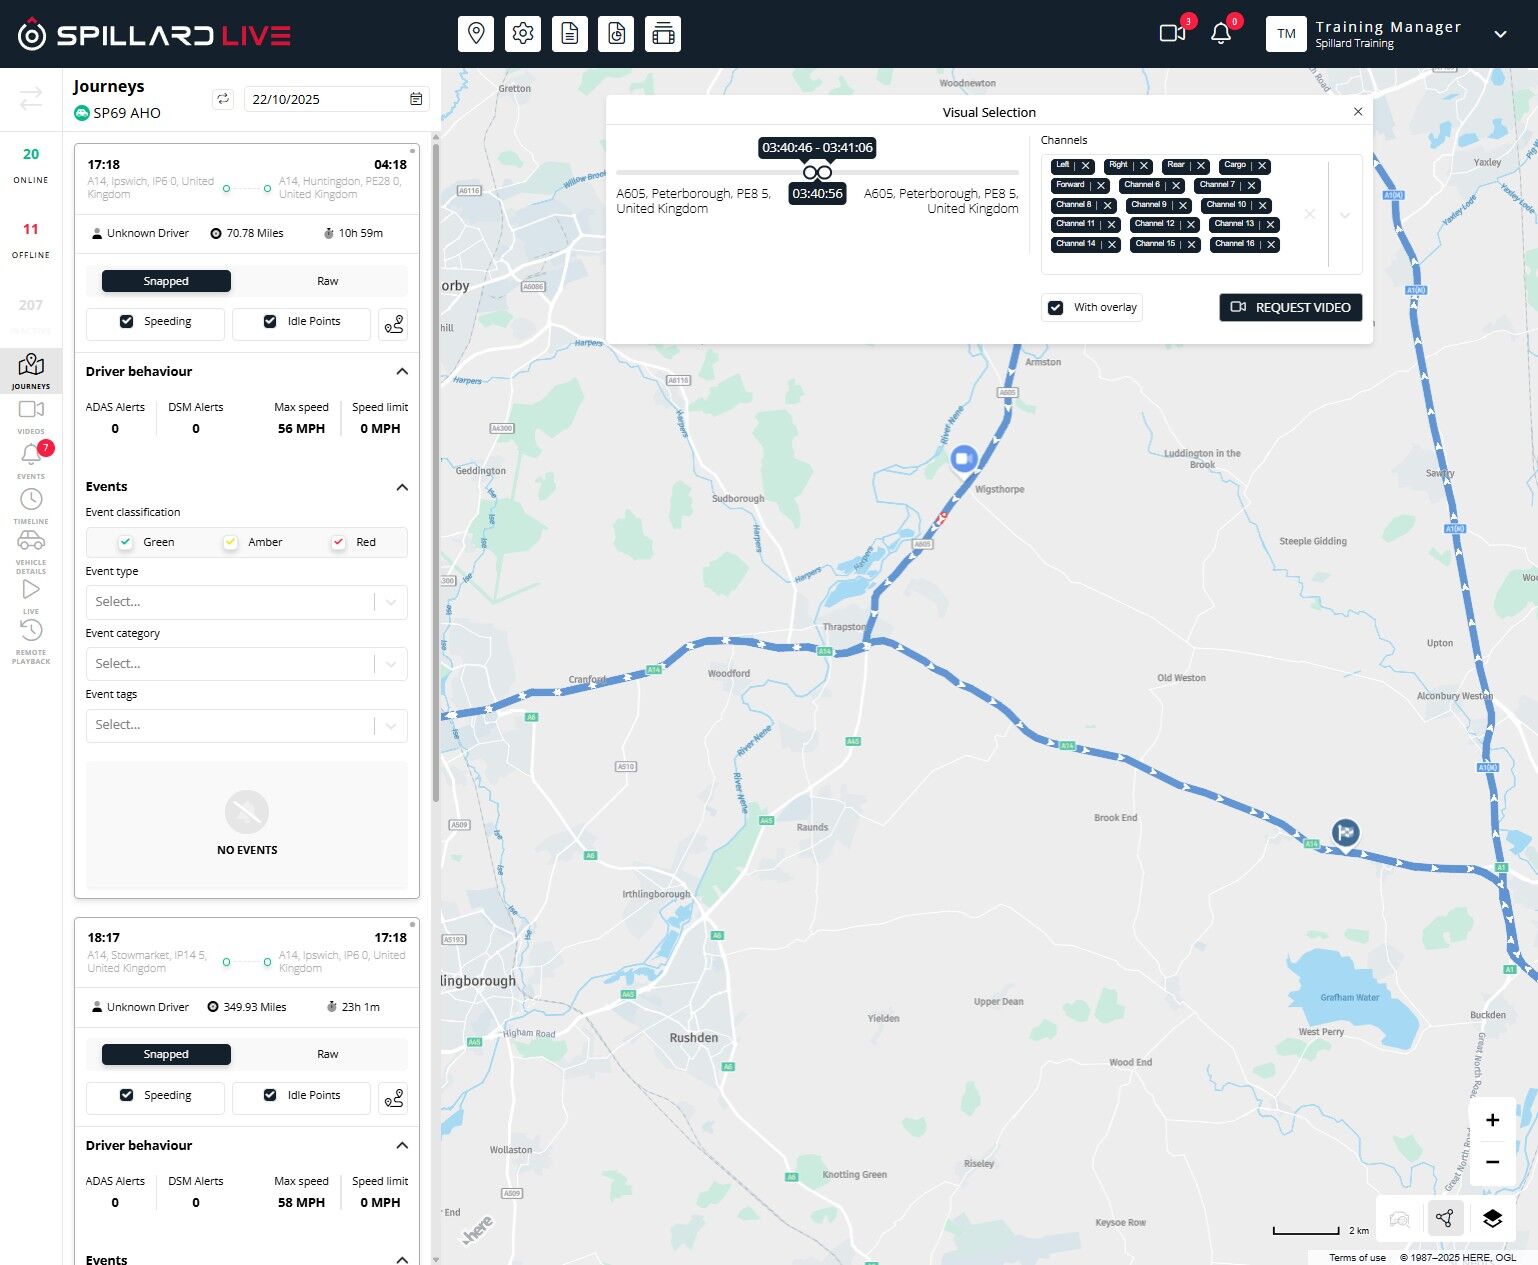The image size is (1538, 1265).
Task: Toggle the Amber event classification checkbox
Action: pos(230,542)
